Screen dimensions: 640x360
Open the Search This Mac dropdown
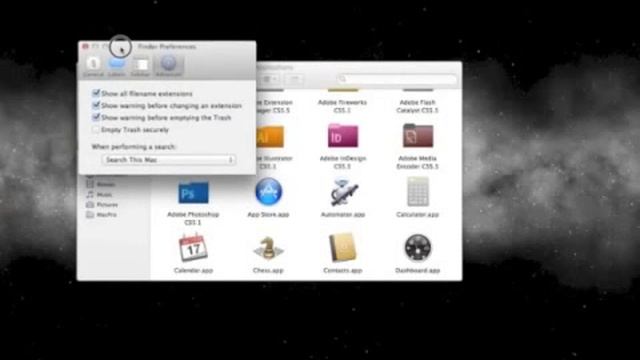click(x=169, y=160)
